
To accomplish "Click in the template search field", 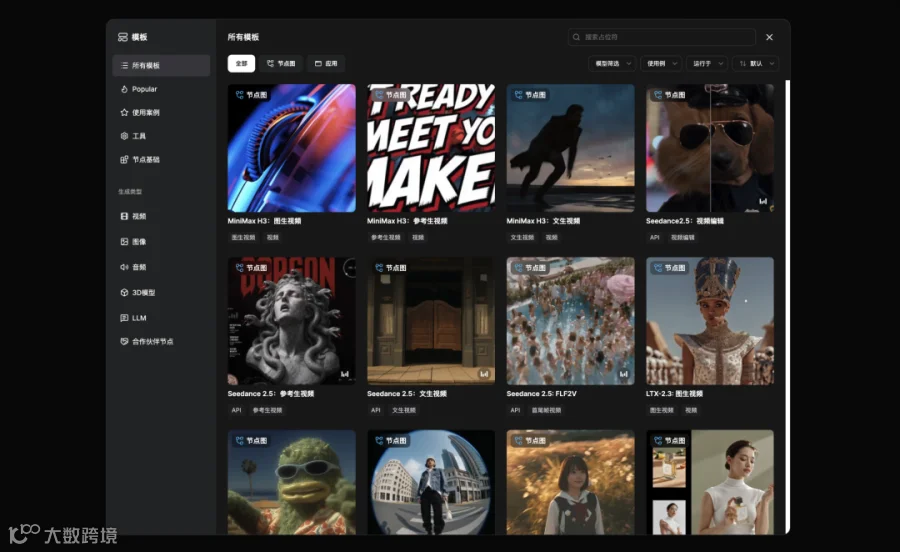I will pos(662,37).
